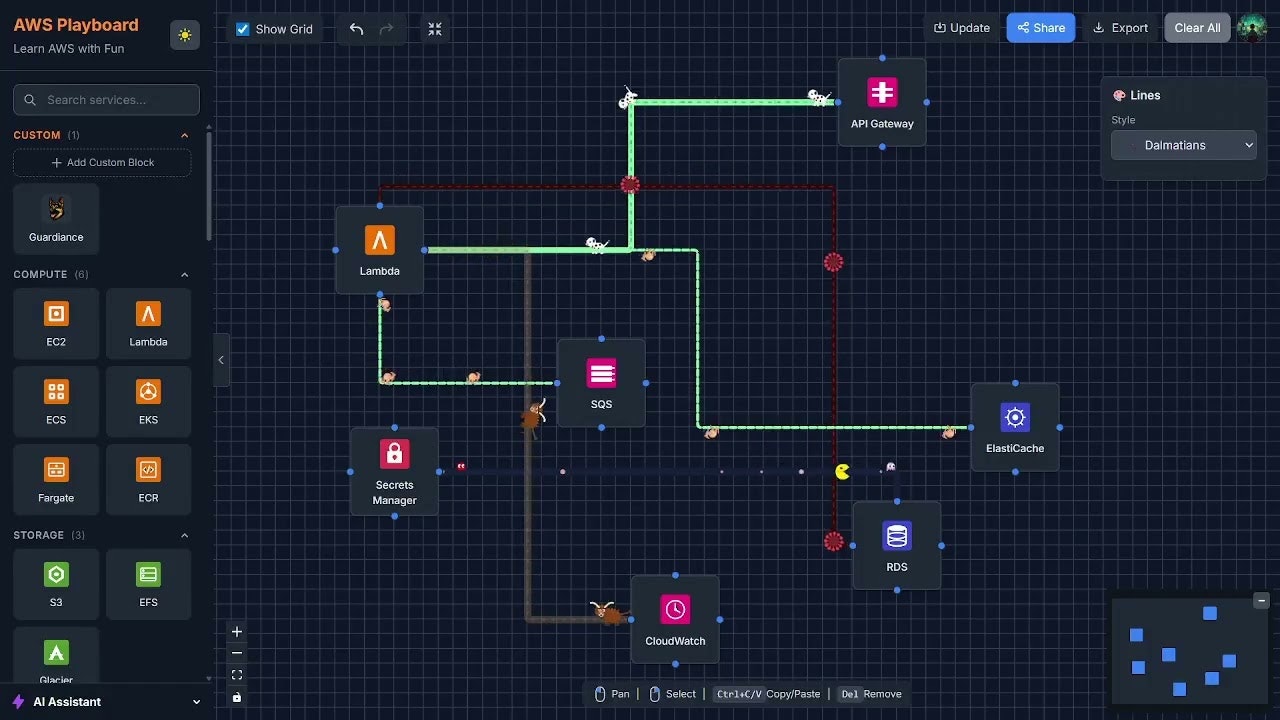The height and width of the screenshot is (720, 1280).
Task: Open the Dalmatians line style dropdown
Action: pos(1183,144)
